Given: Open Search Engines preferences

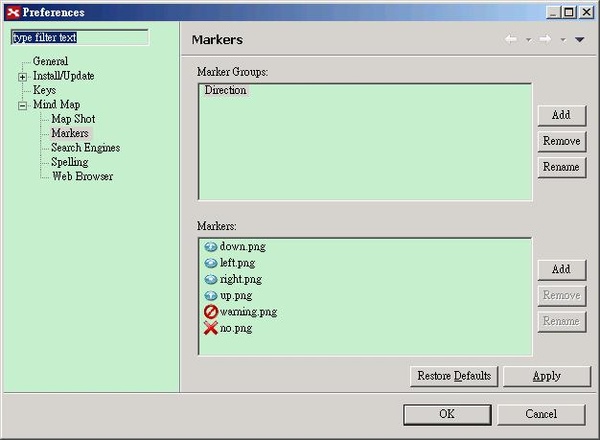Looking at the screenshot, I should point(86,148).
